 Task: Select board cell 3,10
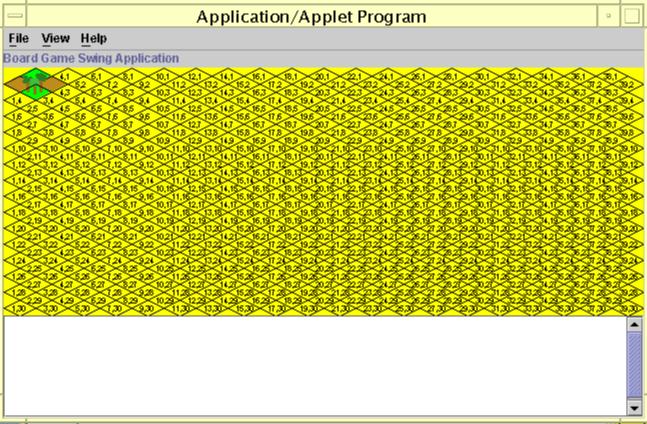[51, 148]
